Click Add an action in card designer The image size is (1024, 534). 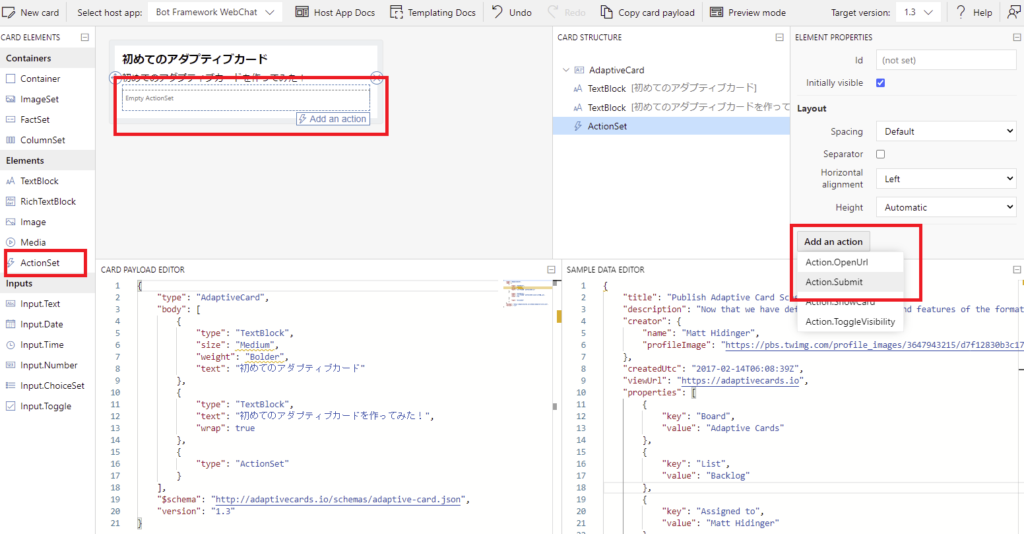click(x=333, y=119)
